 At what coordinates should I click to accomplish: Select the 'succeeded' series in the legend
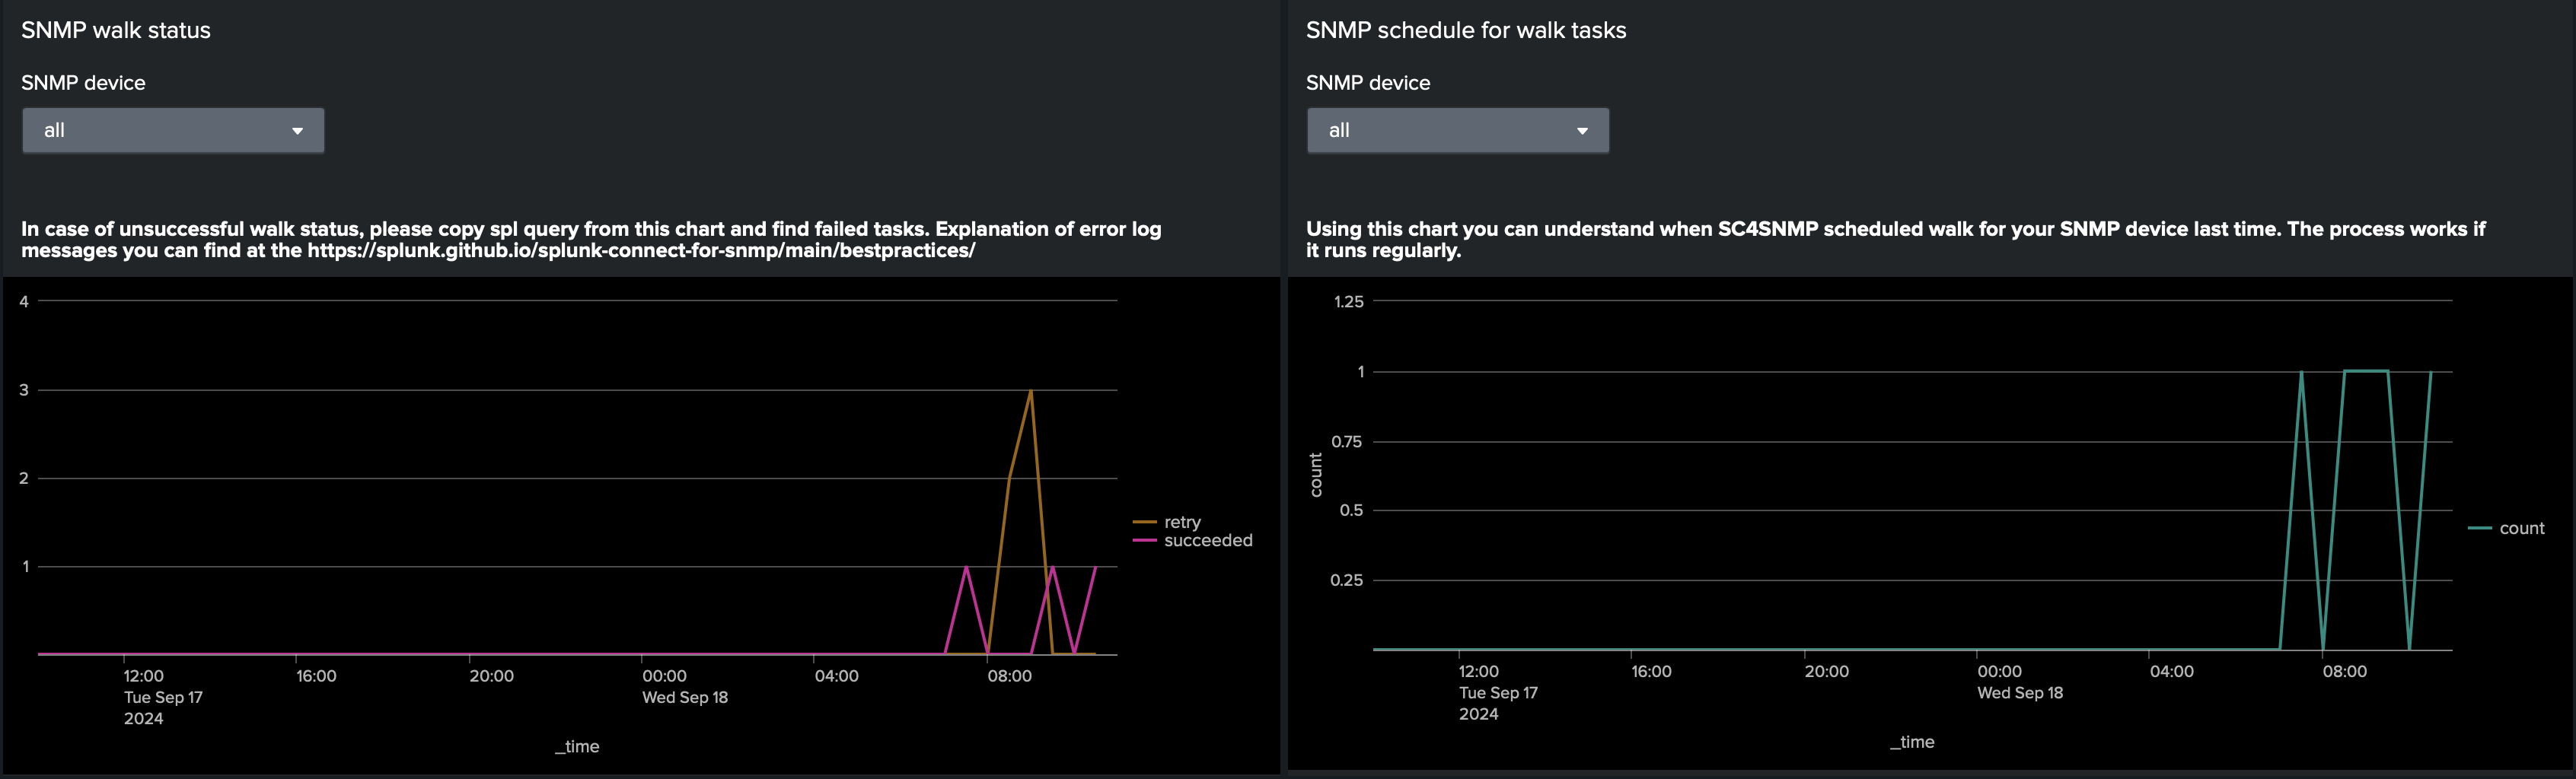click(1208, 540)
